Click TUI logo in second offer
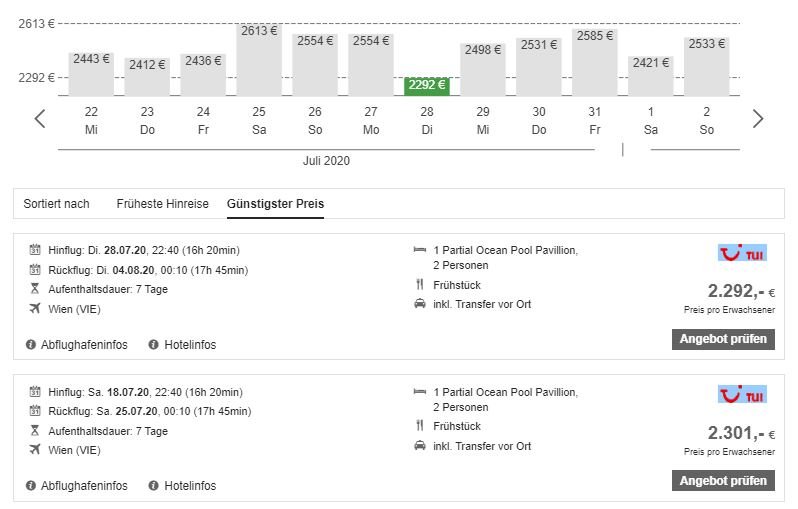The height and width of the screenshot is (509, 798). (x=742, y=395)
